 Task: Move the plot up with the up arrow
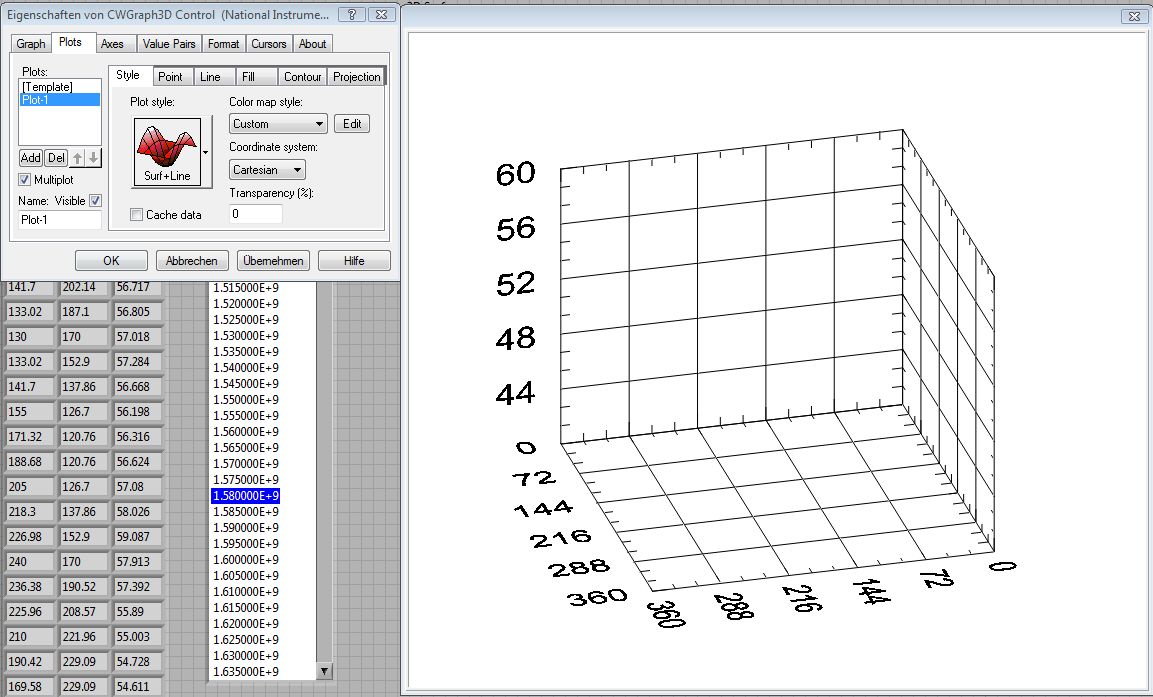(77, 158)
